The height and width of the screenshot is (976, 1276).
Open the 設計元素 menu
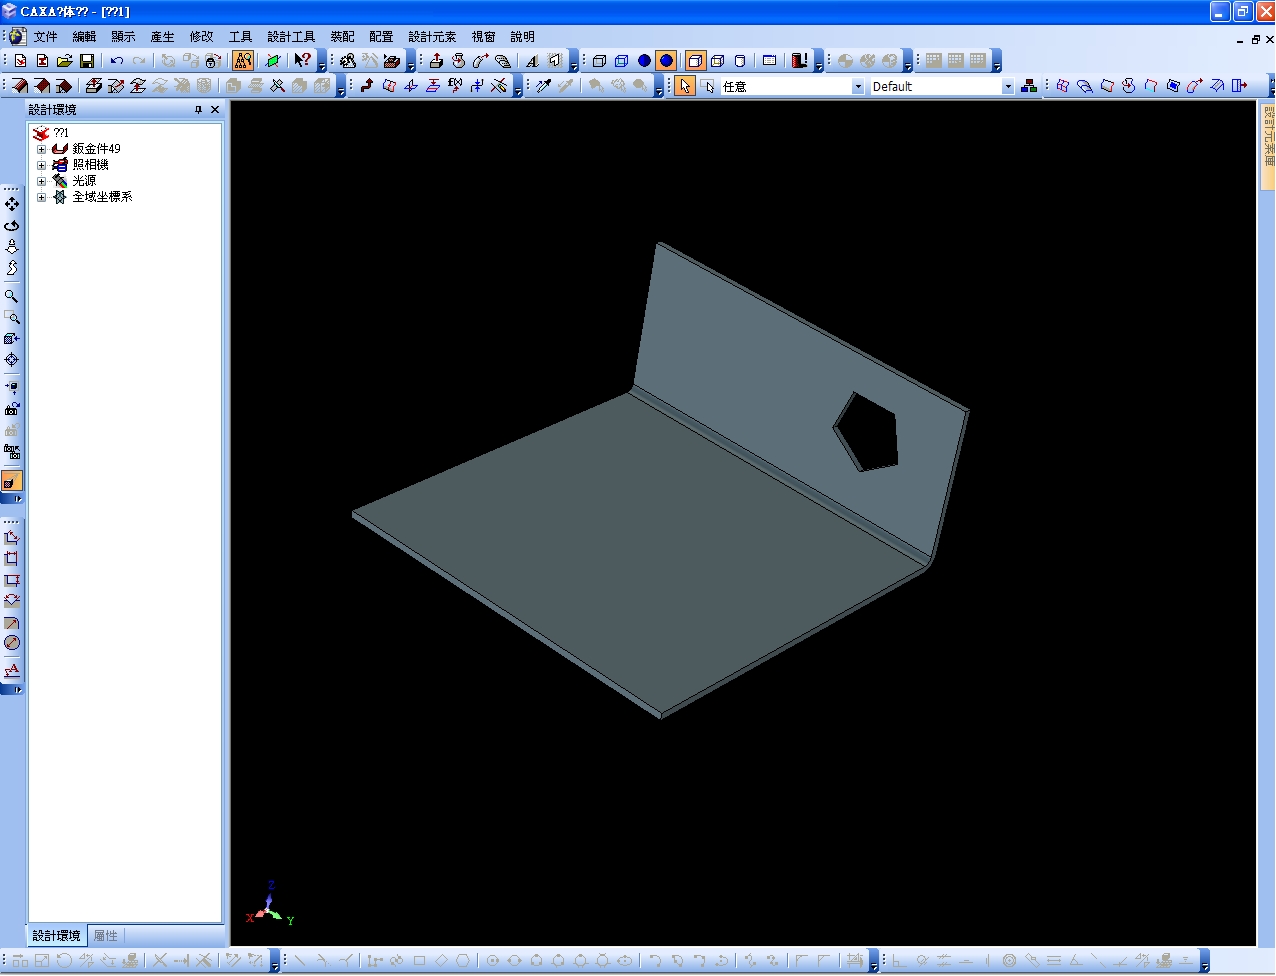[433, 37]
